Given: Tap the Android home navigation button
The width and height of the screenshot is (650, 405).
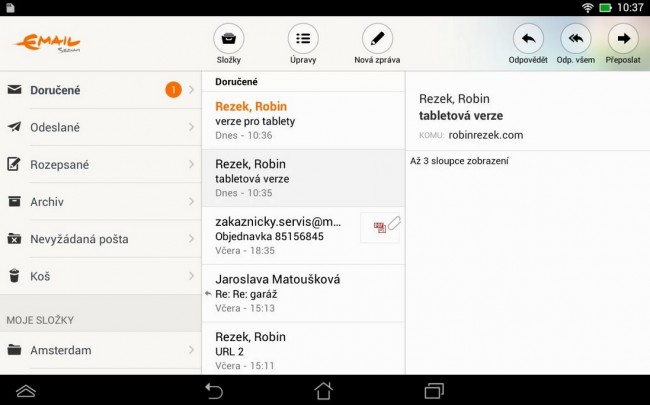Looking at the screenshot, I should click(x=323, y=390).
